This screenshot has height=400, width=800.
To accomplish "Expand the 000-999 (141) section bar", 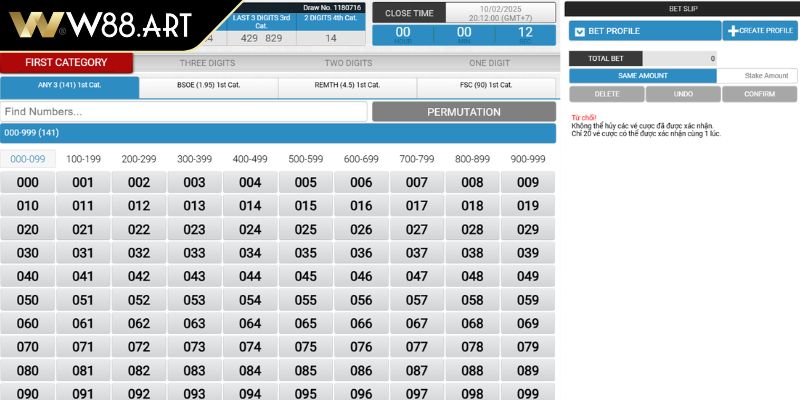I will 278,133.
